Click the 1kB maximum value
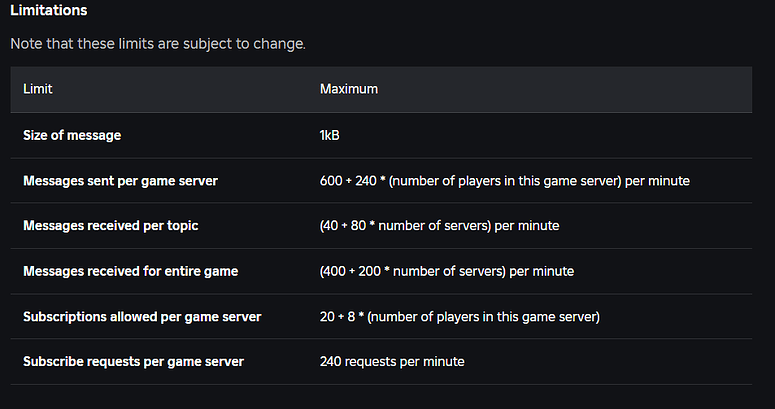 click(331, 135)
